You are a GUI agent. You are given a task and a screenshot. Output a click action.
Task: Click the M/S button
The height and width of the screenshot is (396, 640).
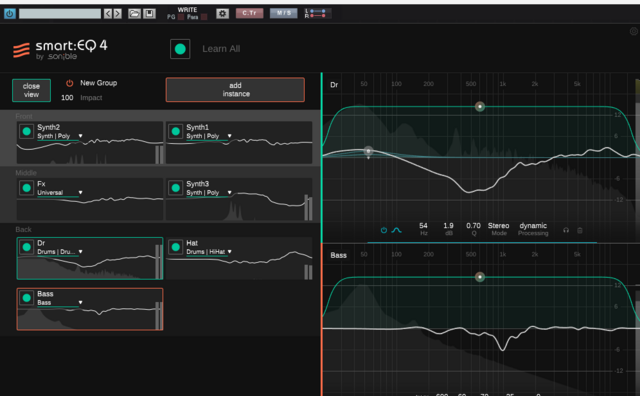(284, 13)
